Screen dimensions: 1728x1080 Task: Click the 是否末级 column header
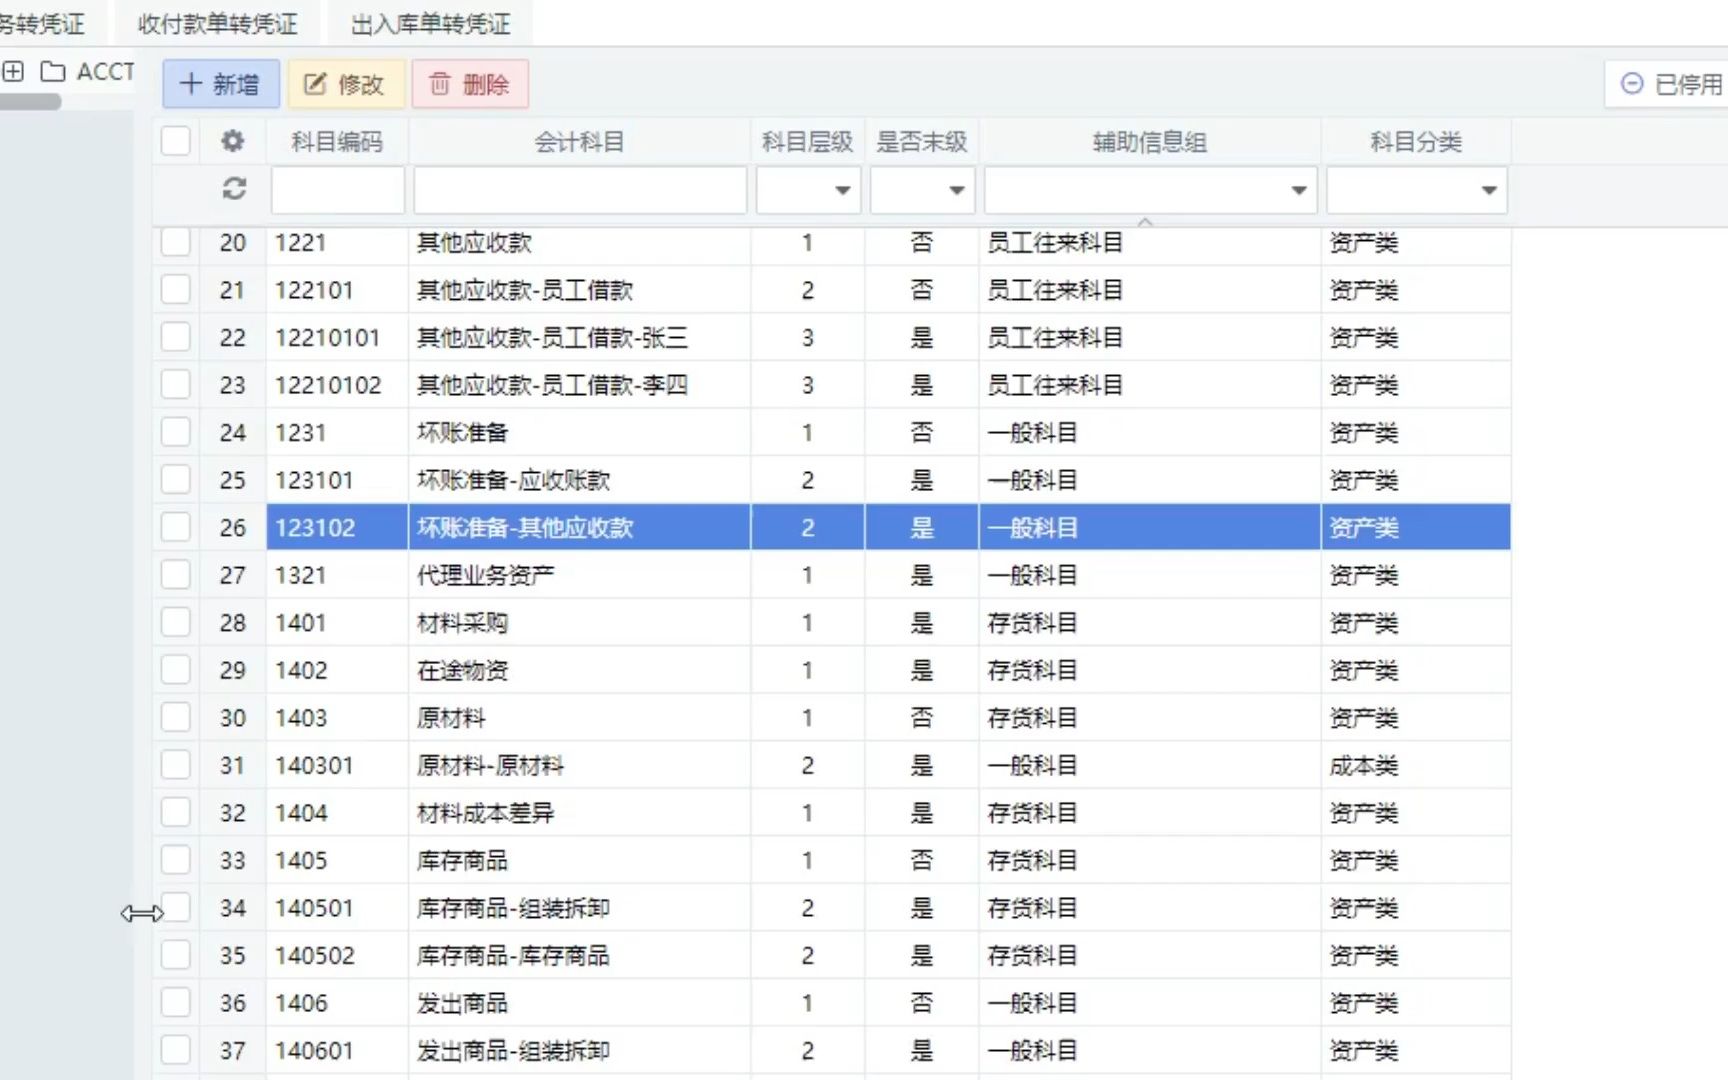click(x=922, y=142)
